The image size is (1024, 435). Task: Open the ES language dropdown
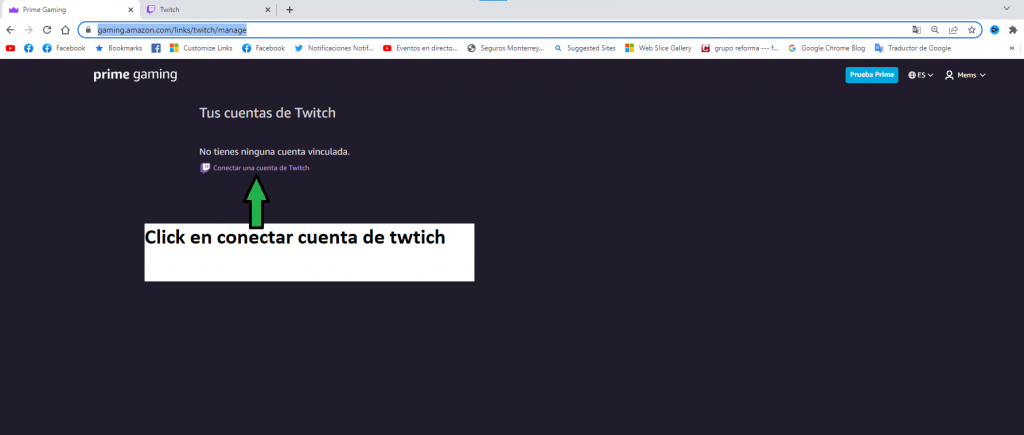click(920, 75)
